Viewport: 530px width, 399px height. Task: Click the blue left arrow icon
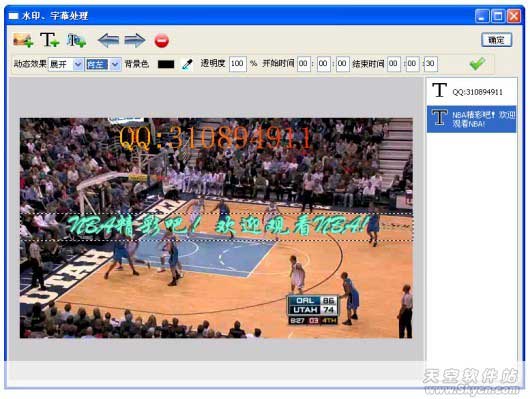pyautogui.click(x=108, y=40)
